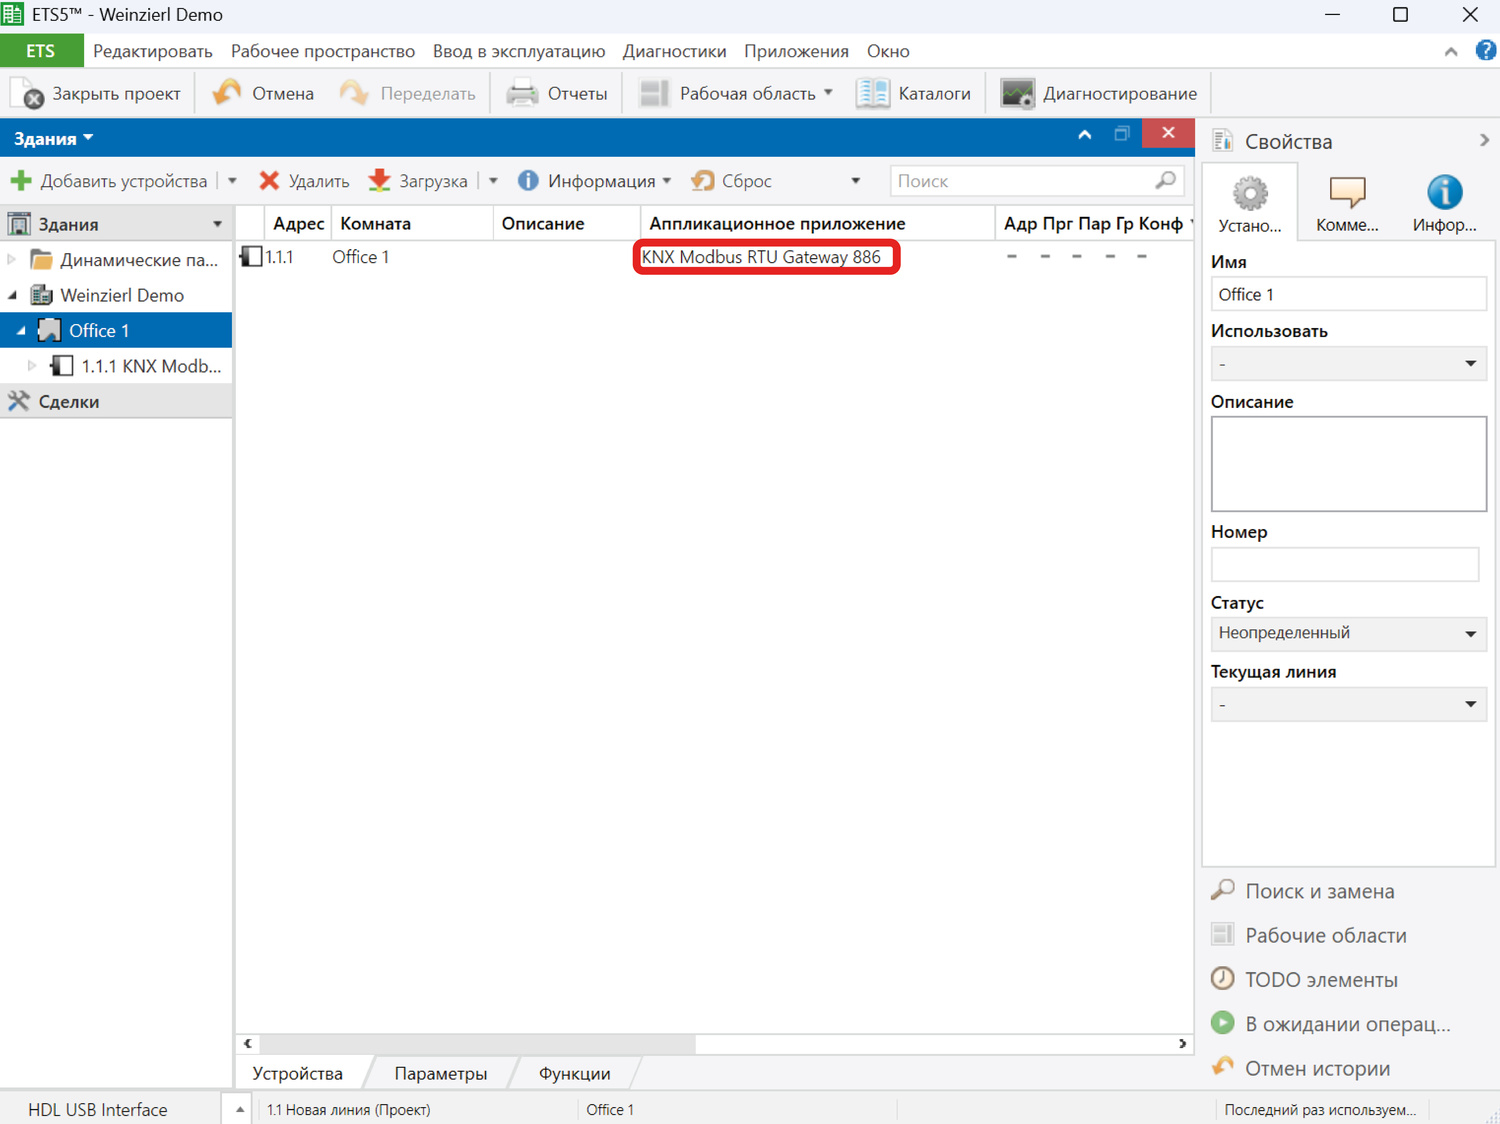Image resolution: width=1500 pixels, height=1124 pixels.
Task: Open the Диагностики menu
Action: [x=674, y=51]
